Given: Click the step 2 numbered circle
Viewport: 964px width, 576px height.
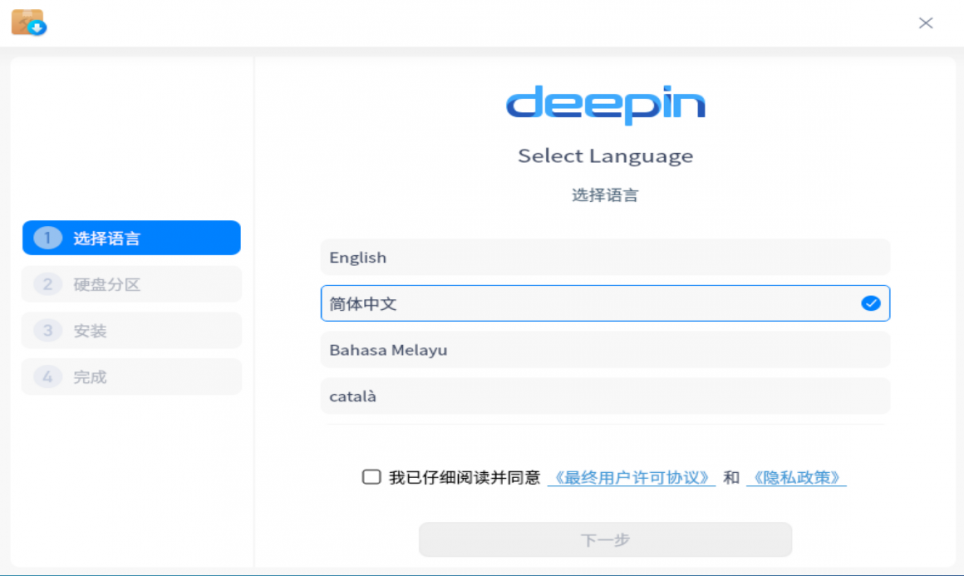Looking at the screenshot, I should [x=46, y=284].
